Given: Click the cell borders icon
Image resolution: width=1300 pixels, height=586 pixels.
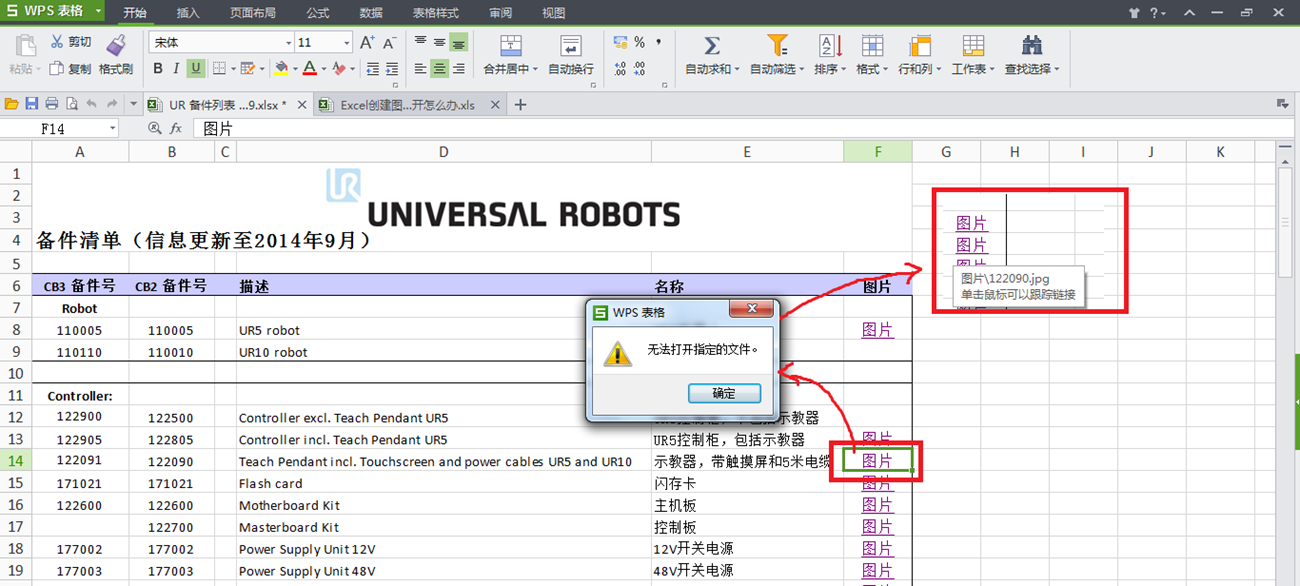Looking at the screenshot, I should [x=219, y=69].
